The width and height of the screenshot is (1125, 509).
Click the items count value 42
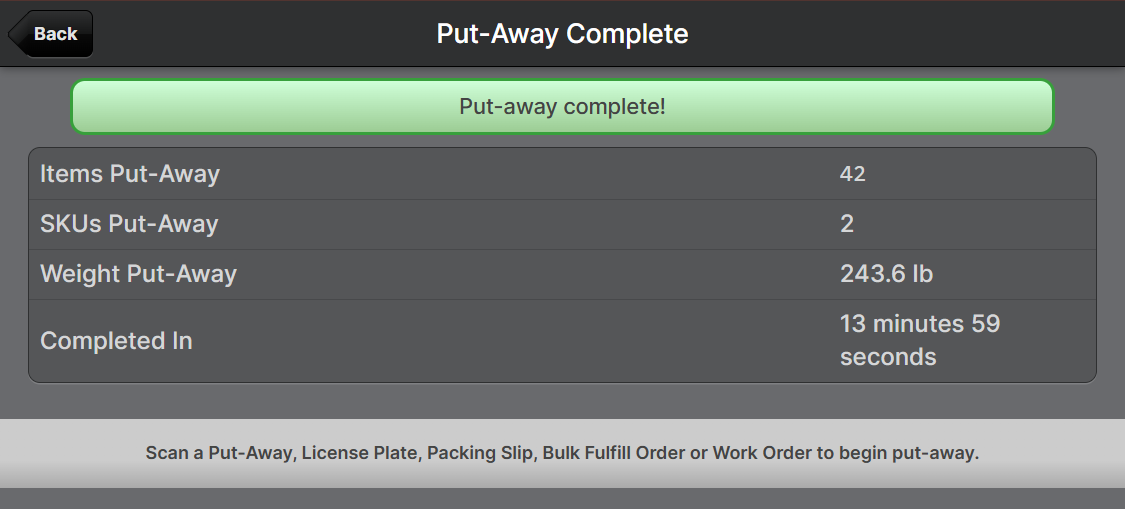coord(852,174)
